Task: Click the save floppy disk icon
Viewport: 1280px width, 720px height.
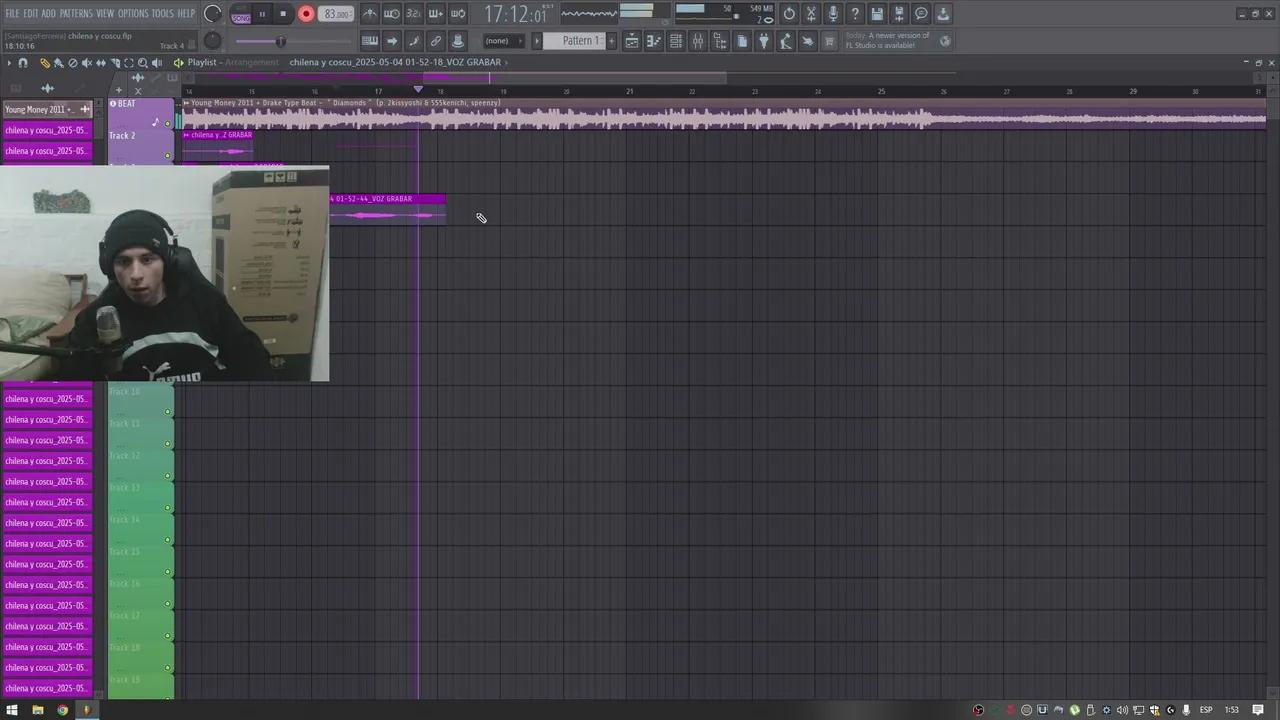Action: [x=877, y=14]
